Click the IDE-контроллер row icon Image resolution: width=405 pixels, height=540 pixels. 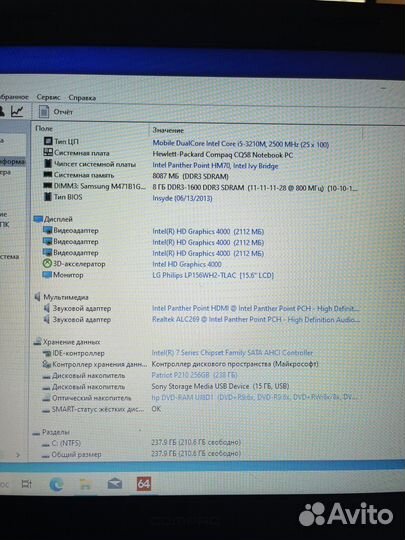[46, 353]
